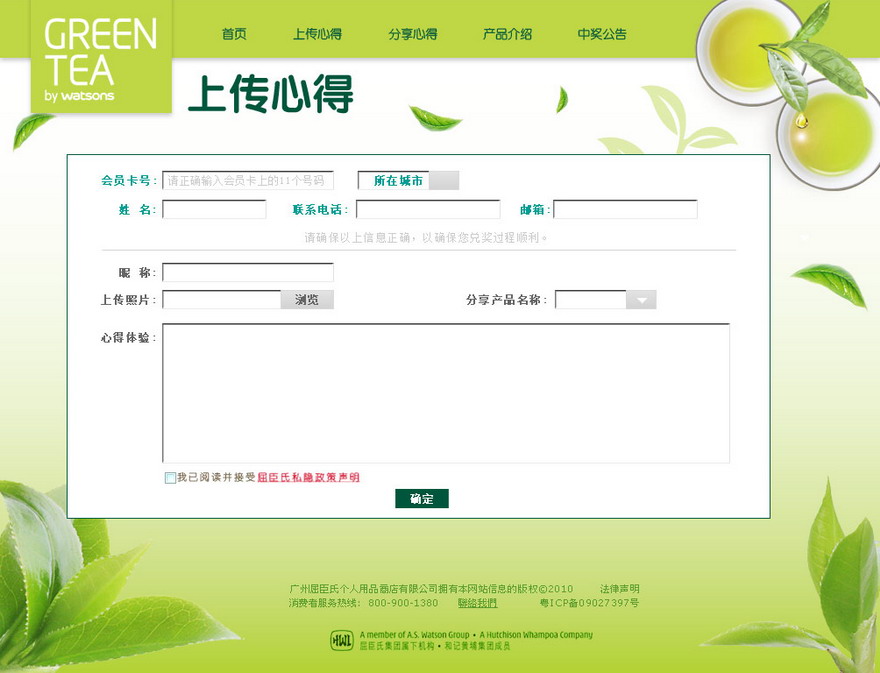
Task: Click the 联络我们 footer link
Action: coord(478,603)
